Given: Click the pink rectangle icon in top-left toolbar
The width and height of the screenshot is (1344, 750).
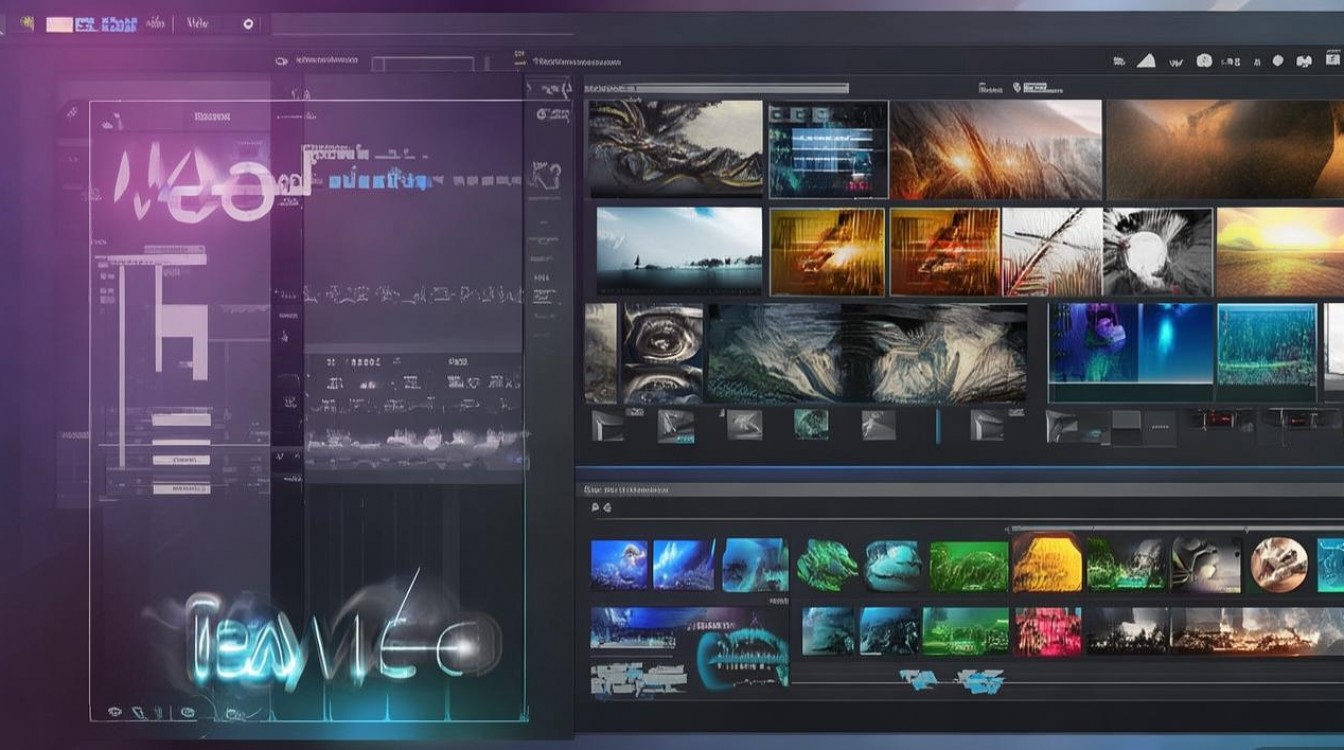Looking at the screenshot, I should coord(59,24).
